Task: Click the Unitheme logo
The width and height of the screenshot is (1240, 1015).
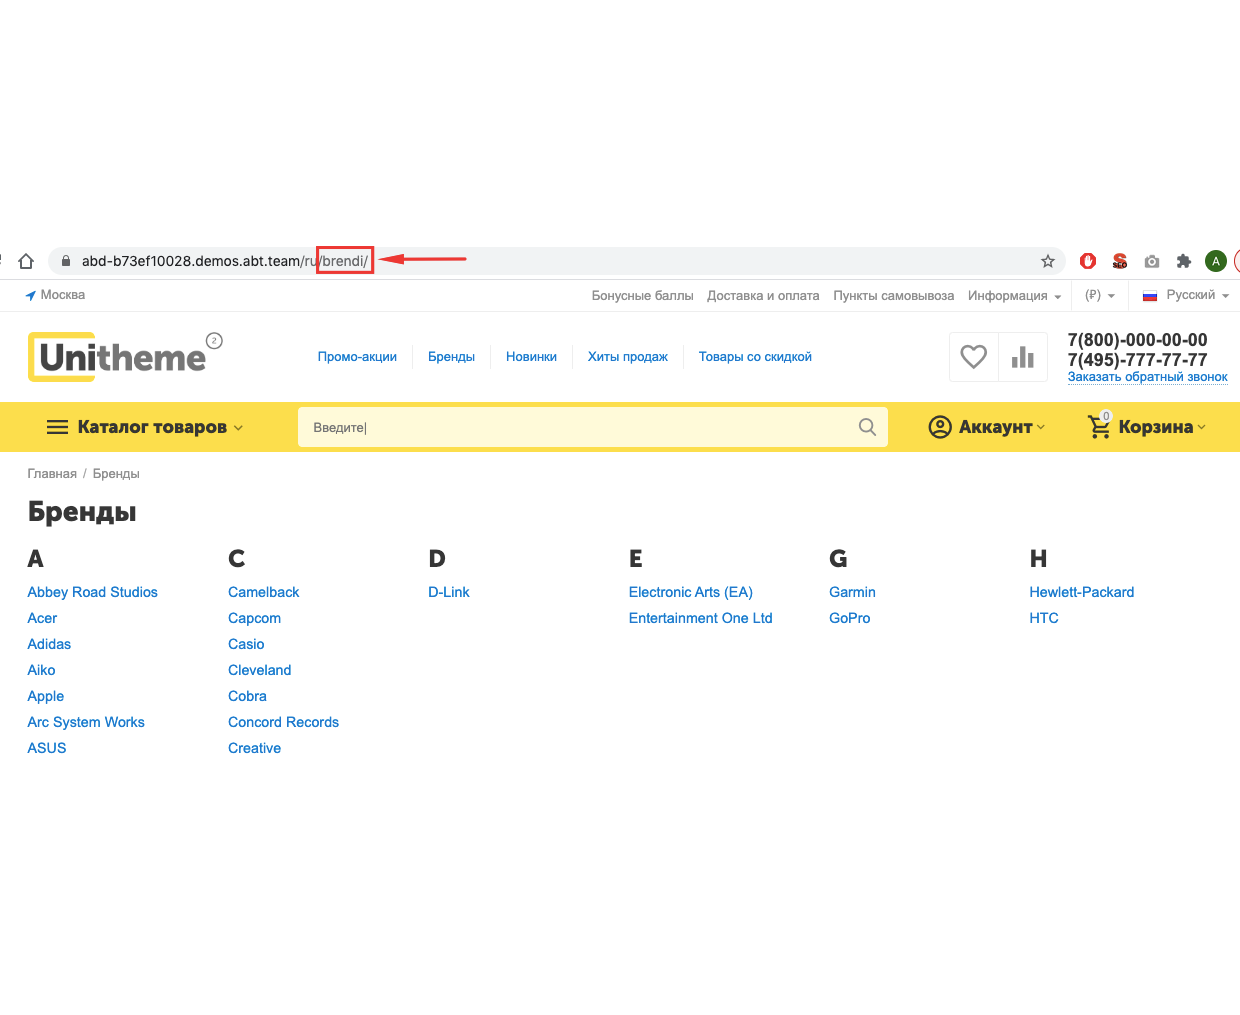Action: tap(123, 357)
